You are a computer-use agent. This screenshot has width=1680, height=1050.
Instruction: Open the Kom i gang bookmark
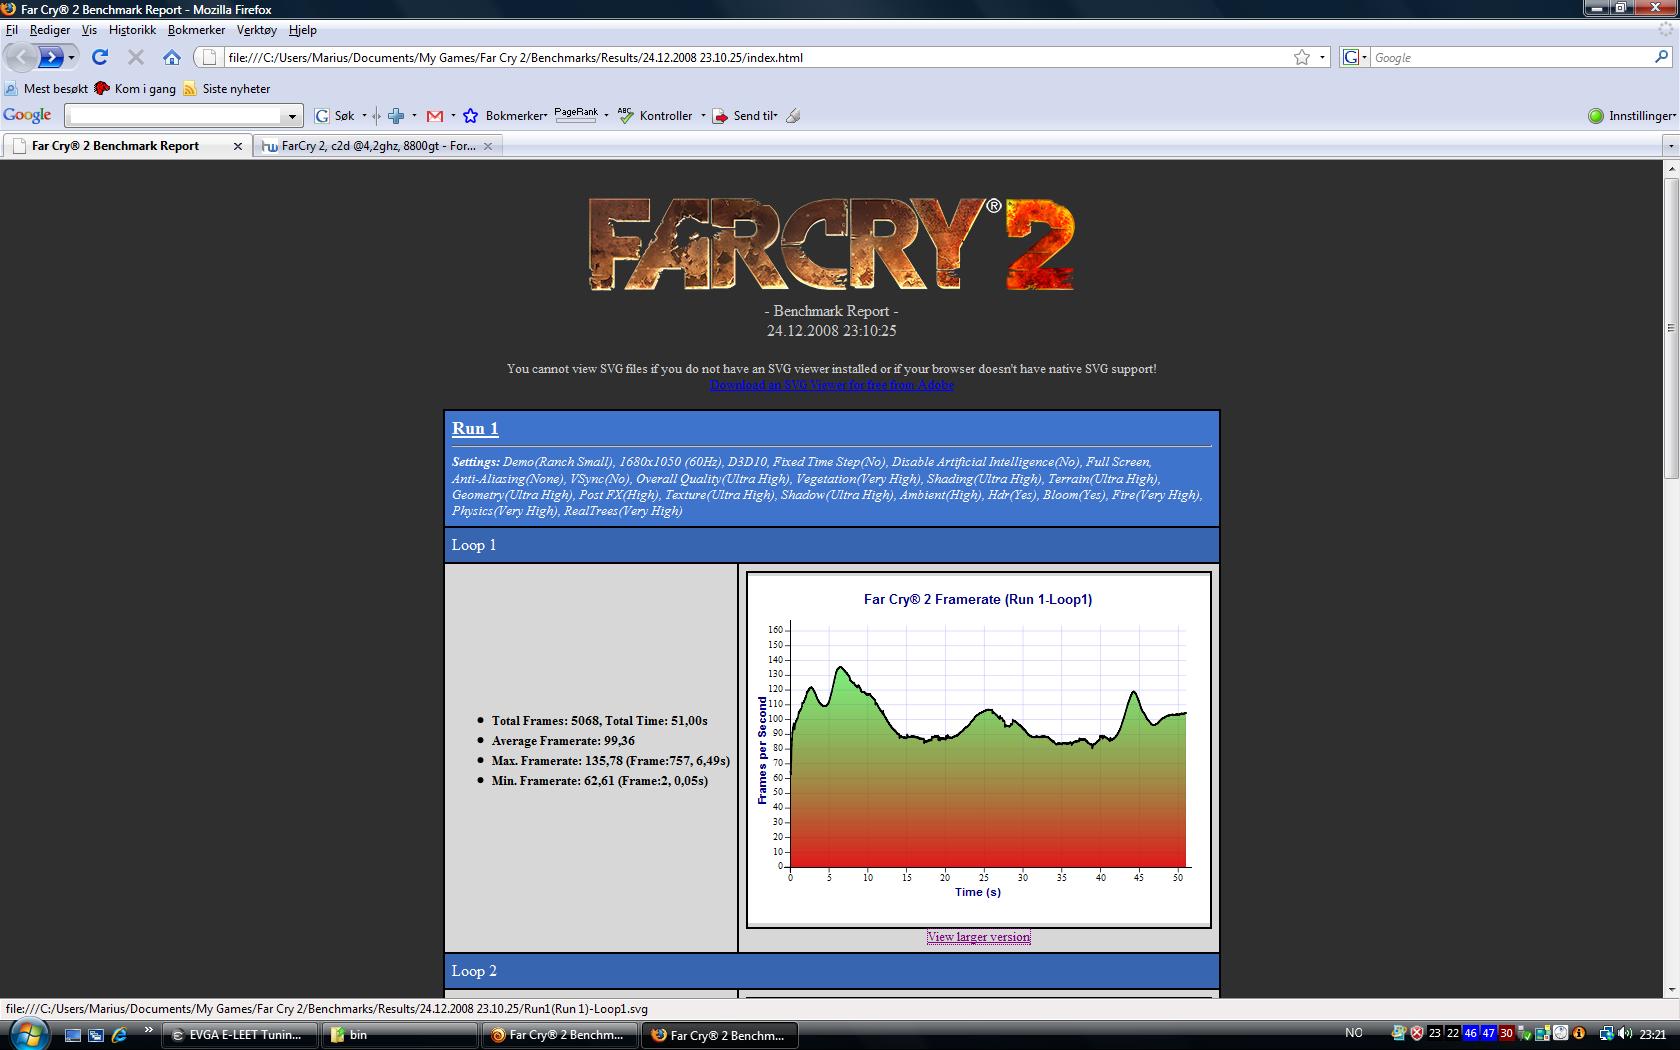pos(135,88)
